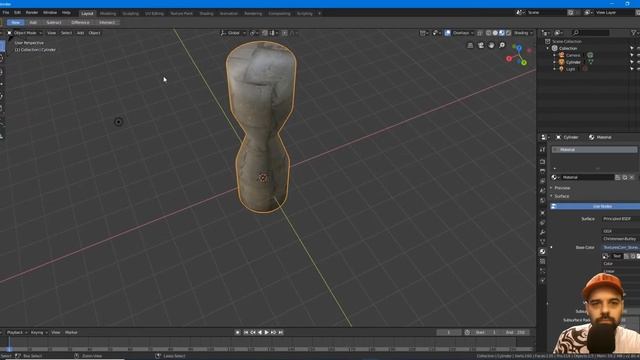Viewport: 640px width, 360px height.
Task: Select the Material slot in list
Action: (594, 150)
